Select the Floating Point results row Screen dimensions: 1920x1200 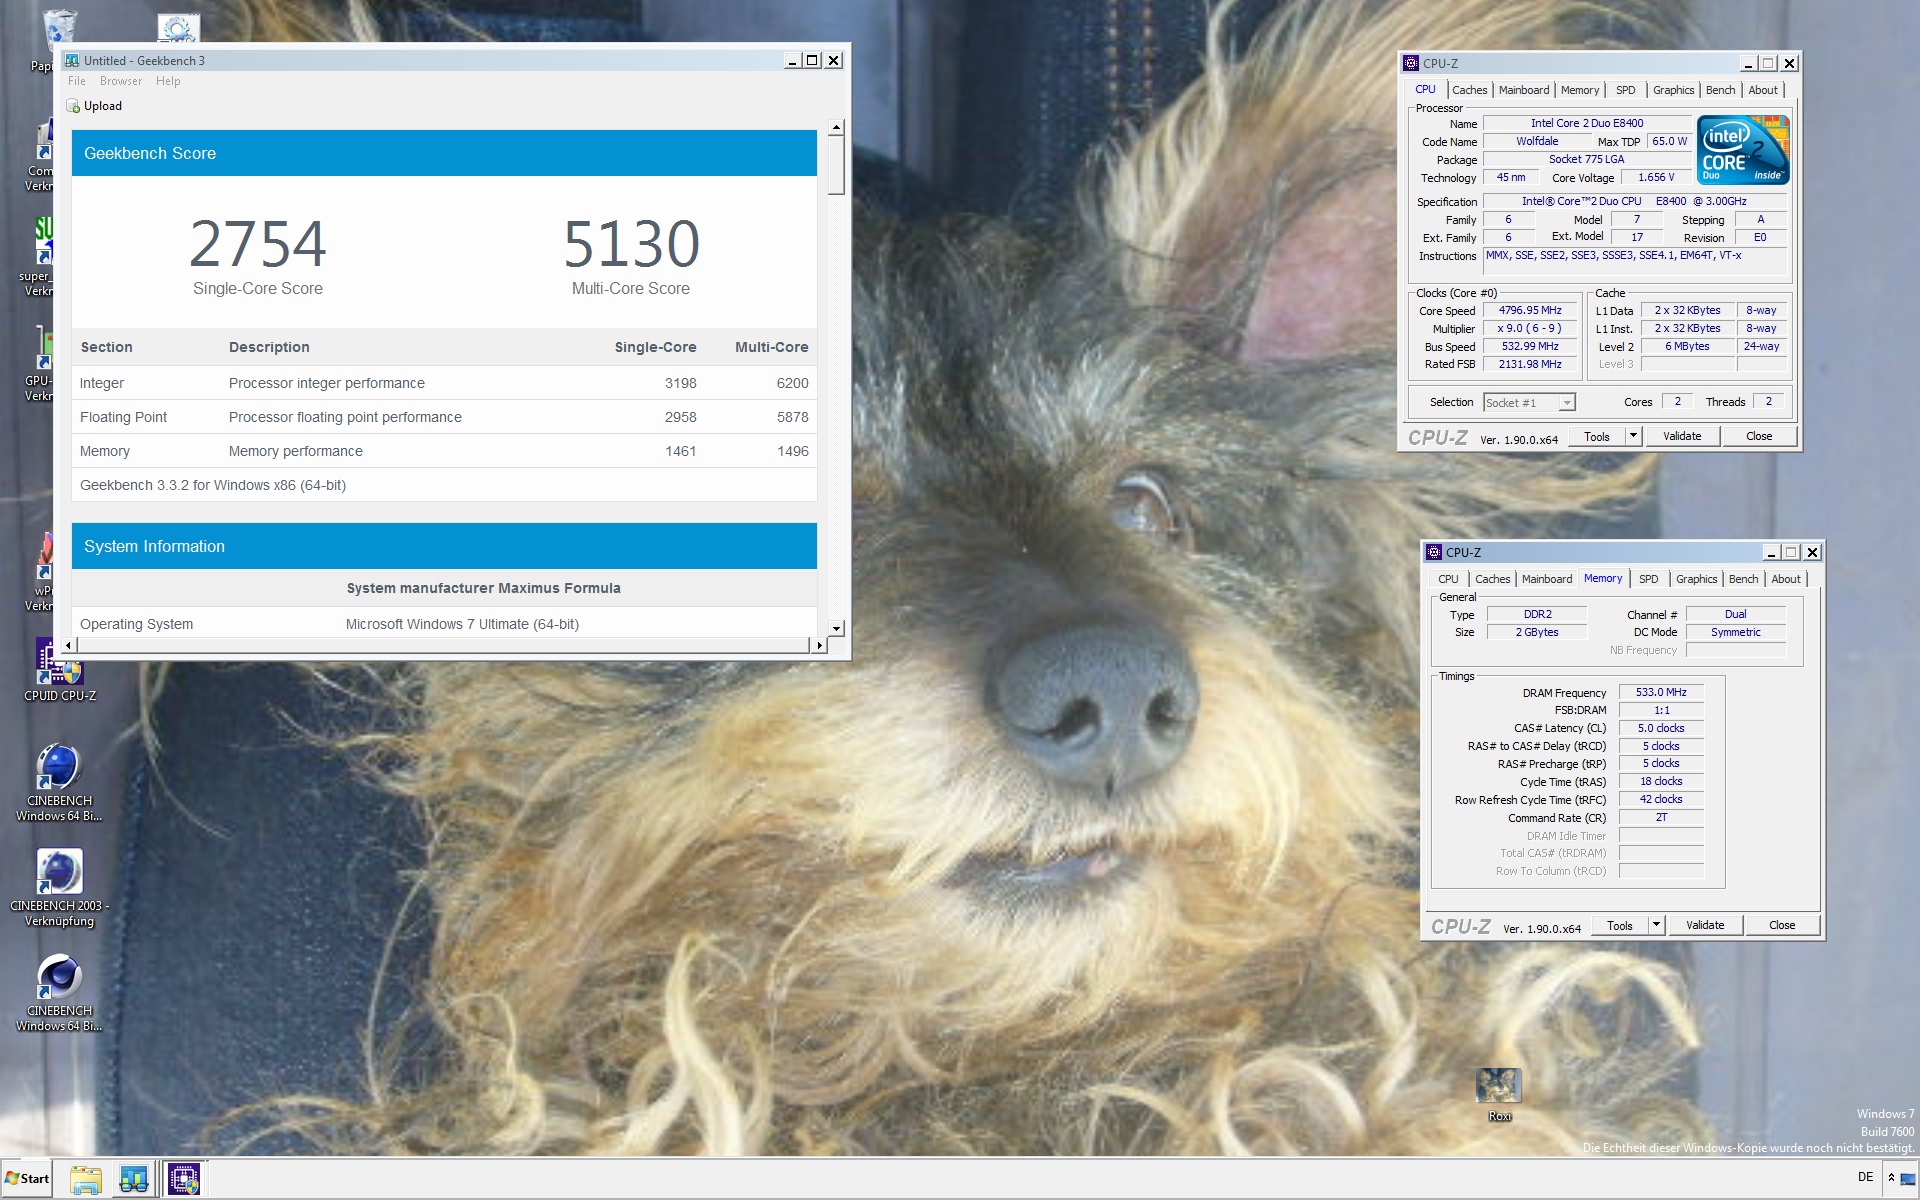point(444,417)
